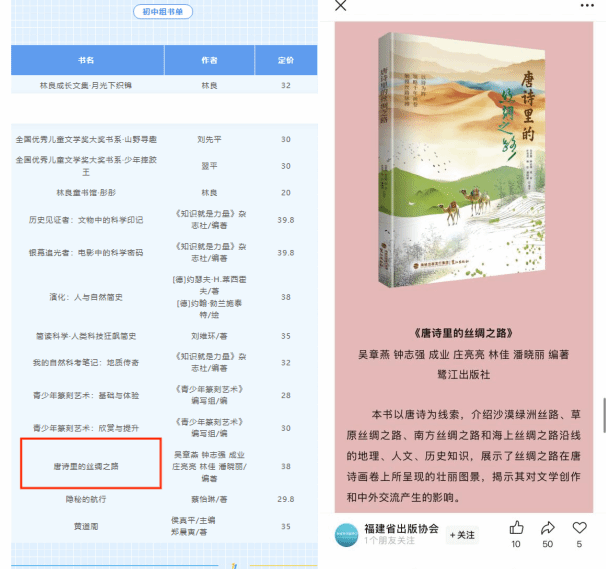Open the 福建省出版协会 account avatar
Image resolution: width=606 pixels, height=569 pixels.
346,533
